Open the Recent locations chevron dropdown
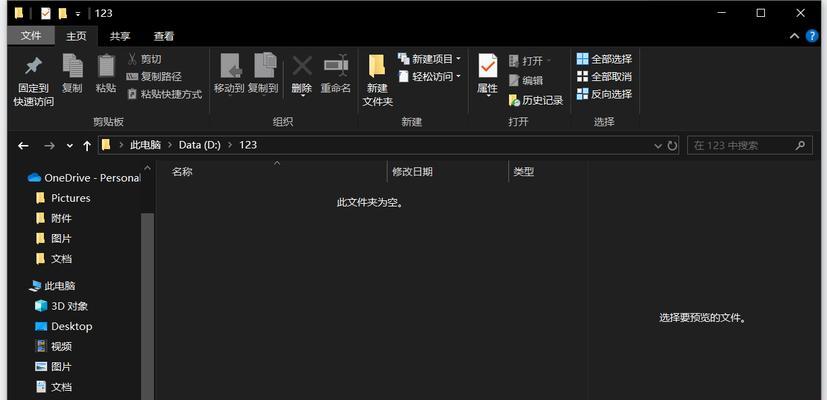Image resolution: width=827 pixels, height=400 pixels. [70, 146]
